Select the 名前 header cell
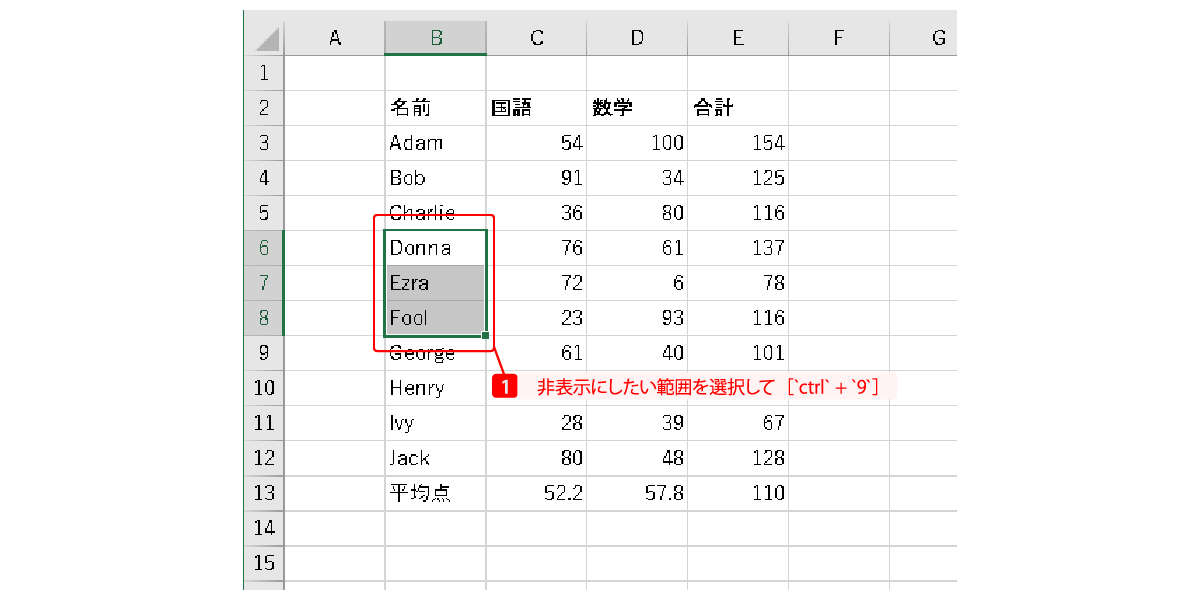This screenshot has height=600, width=1200. click(436, 108)
